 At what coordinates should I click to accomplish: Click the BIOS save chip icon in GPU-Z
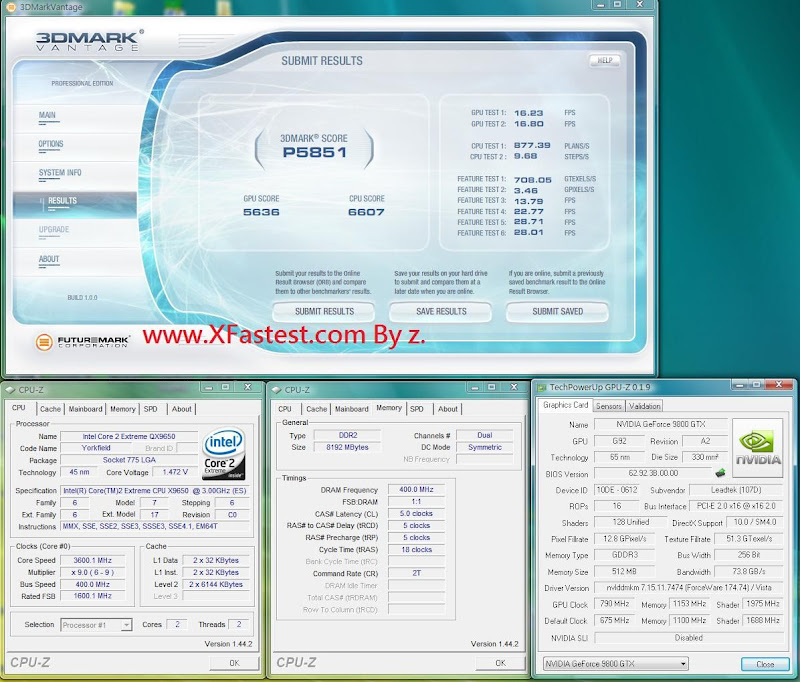720,473
